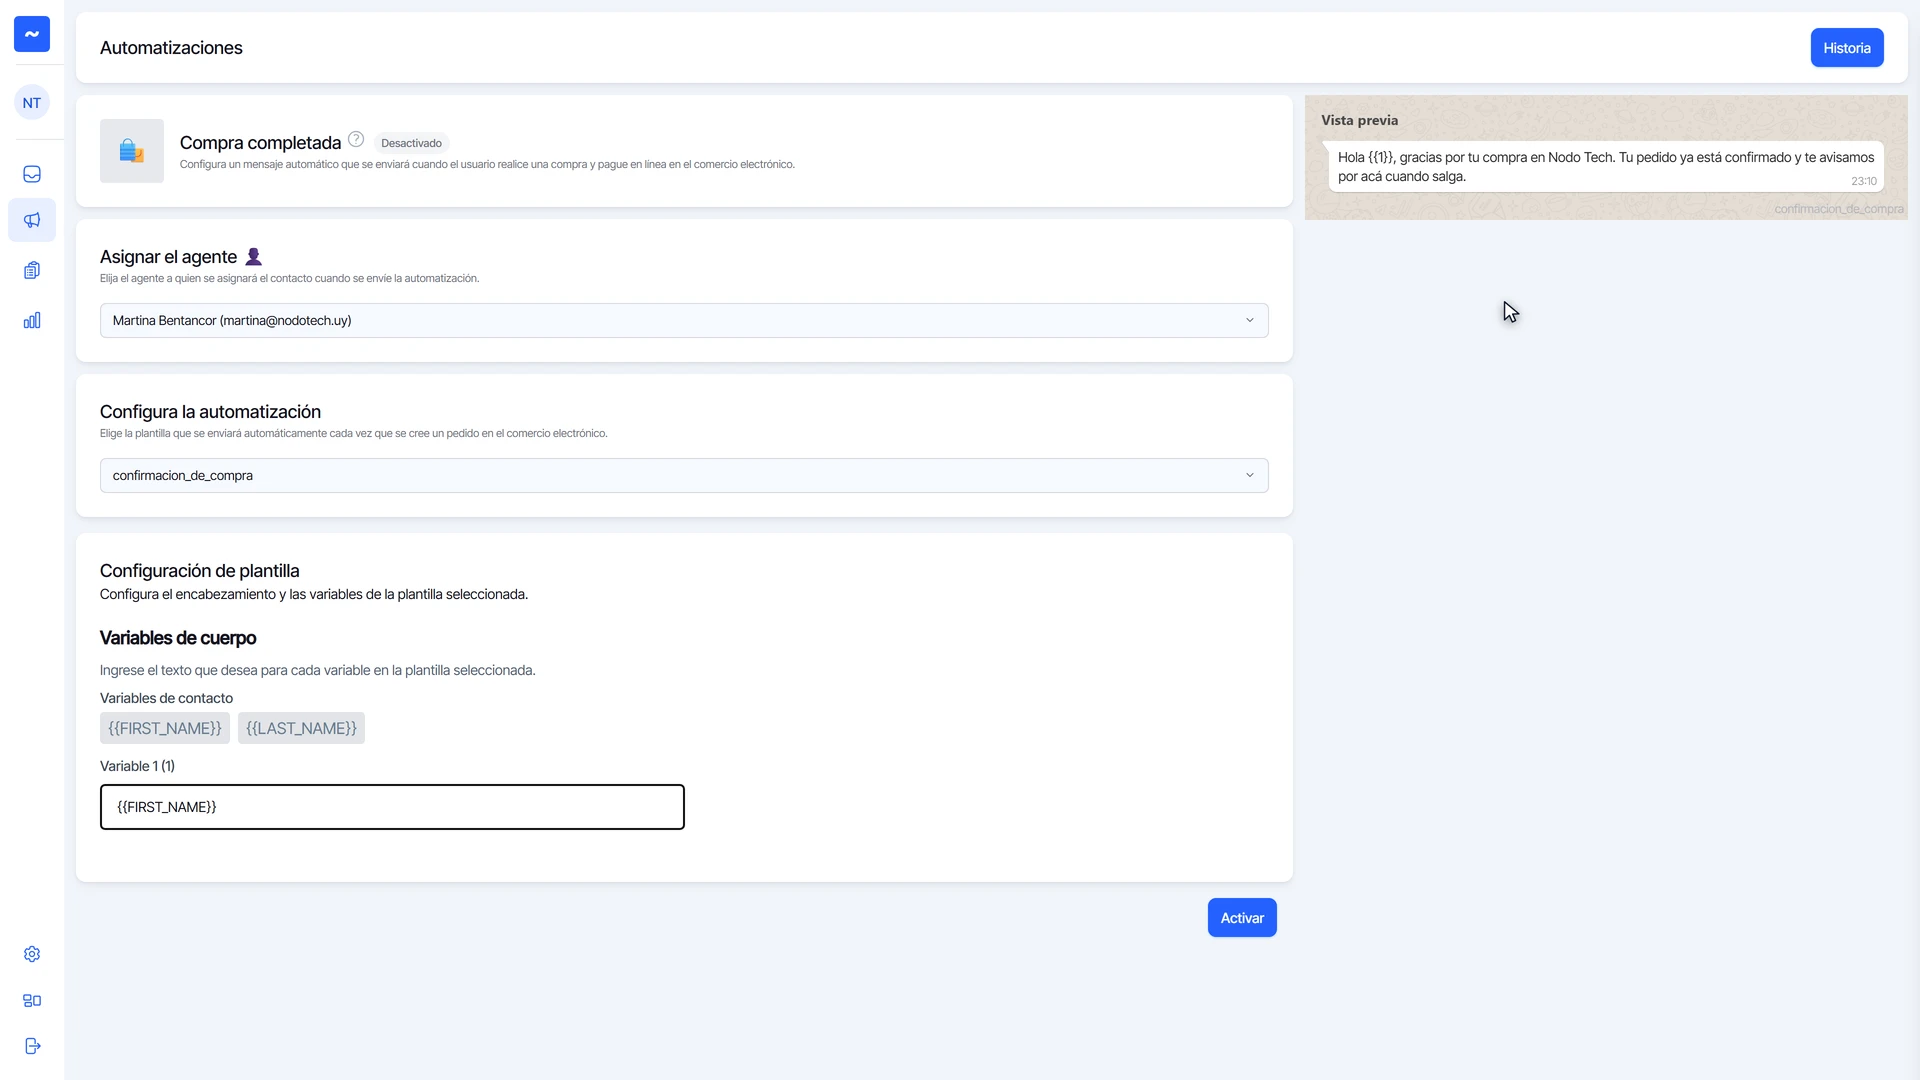Click the Variable 1 input field
Screen dimensions: 1920x1080
click(392, 807)
